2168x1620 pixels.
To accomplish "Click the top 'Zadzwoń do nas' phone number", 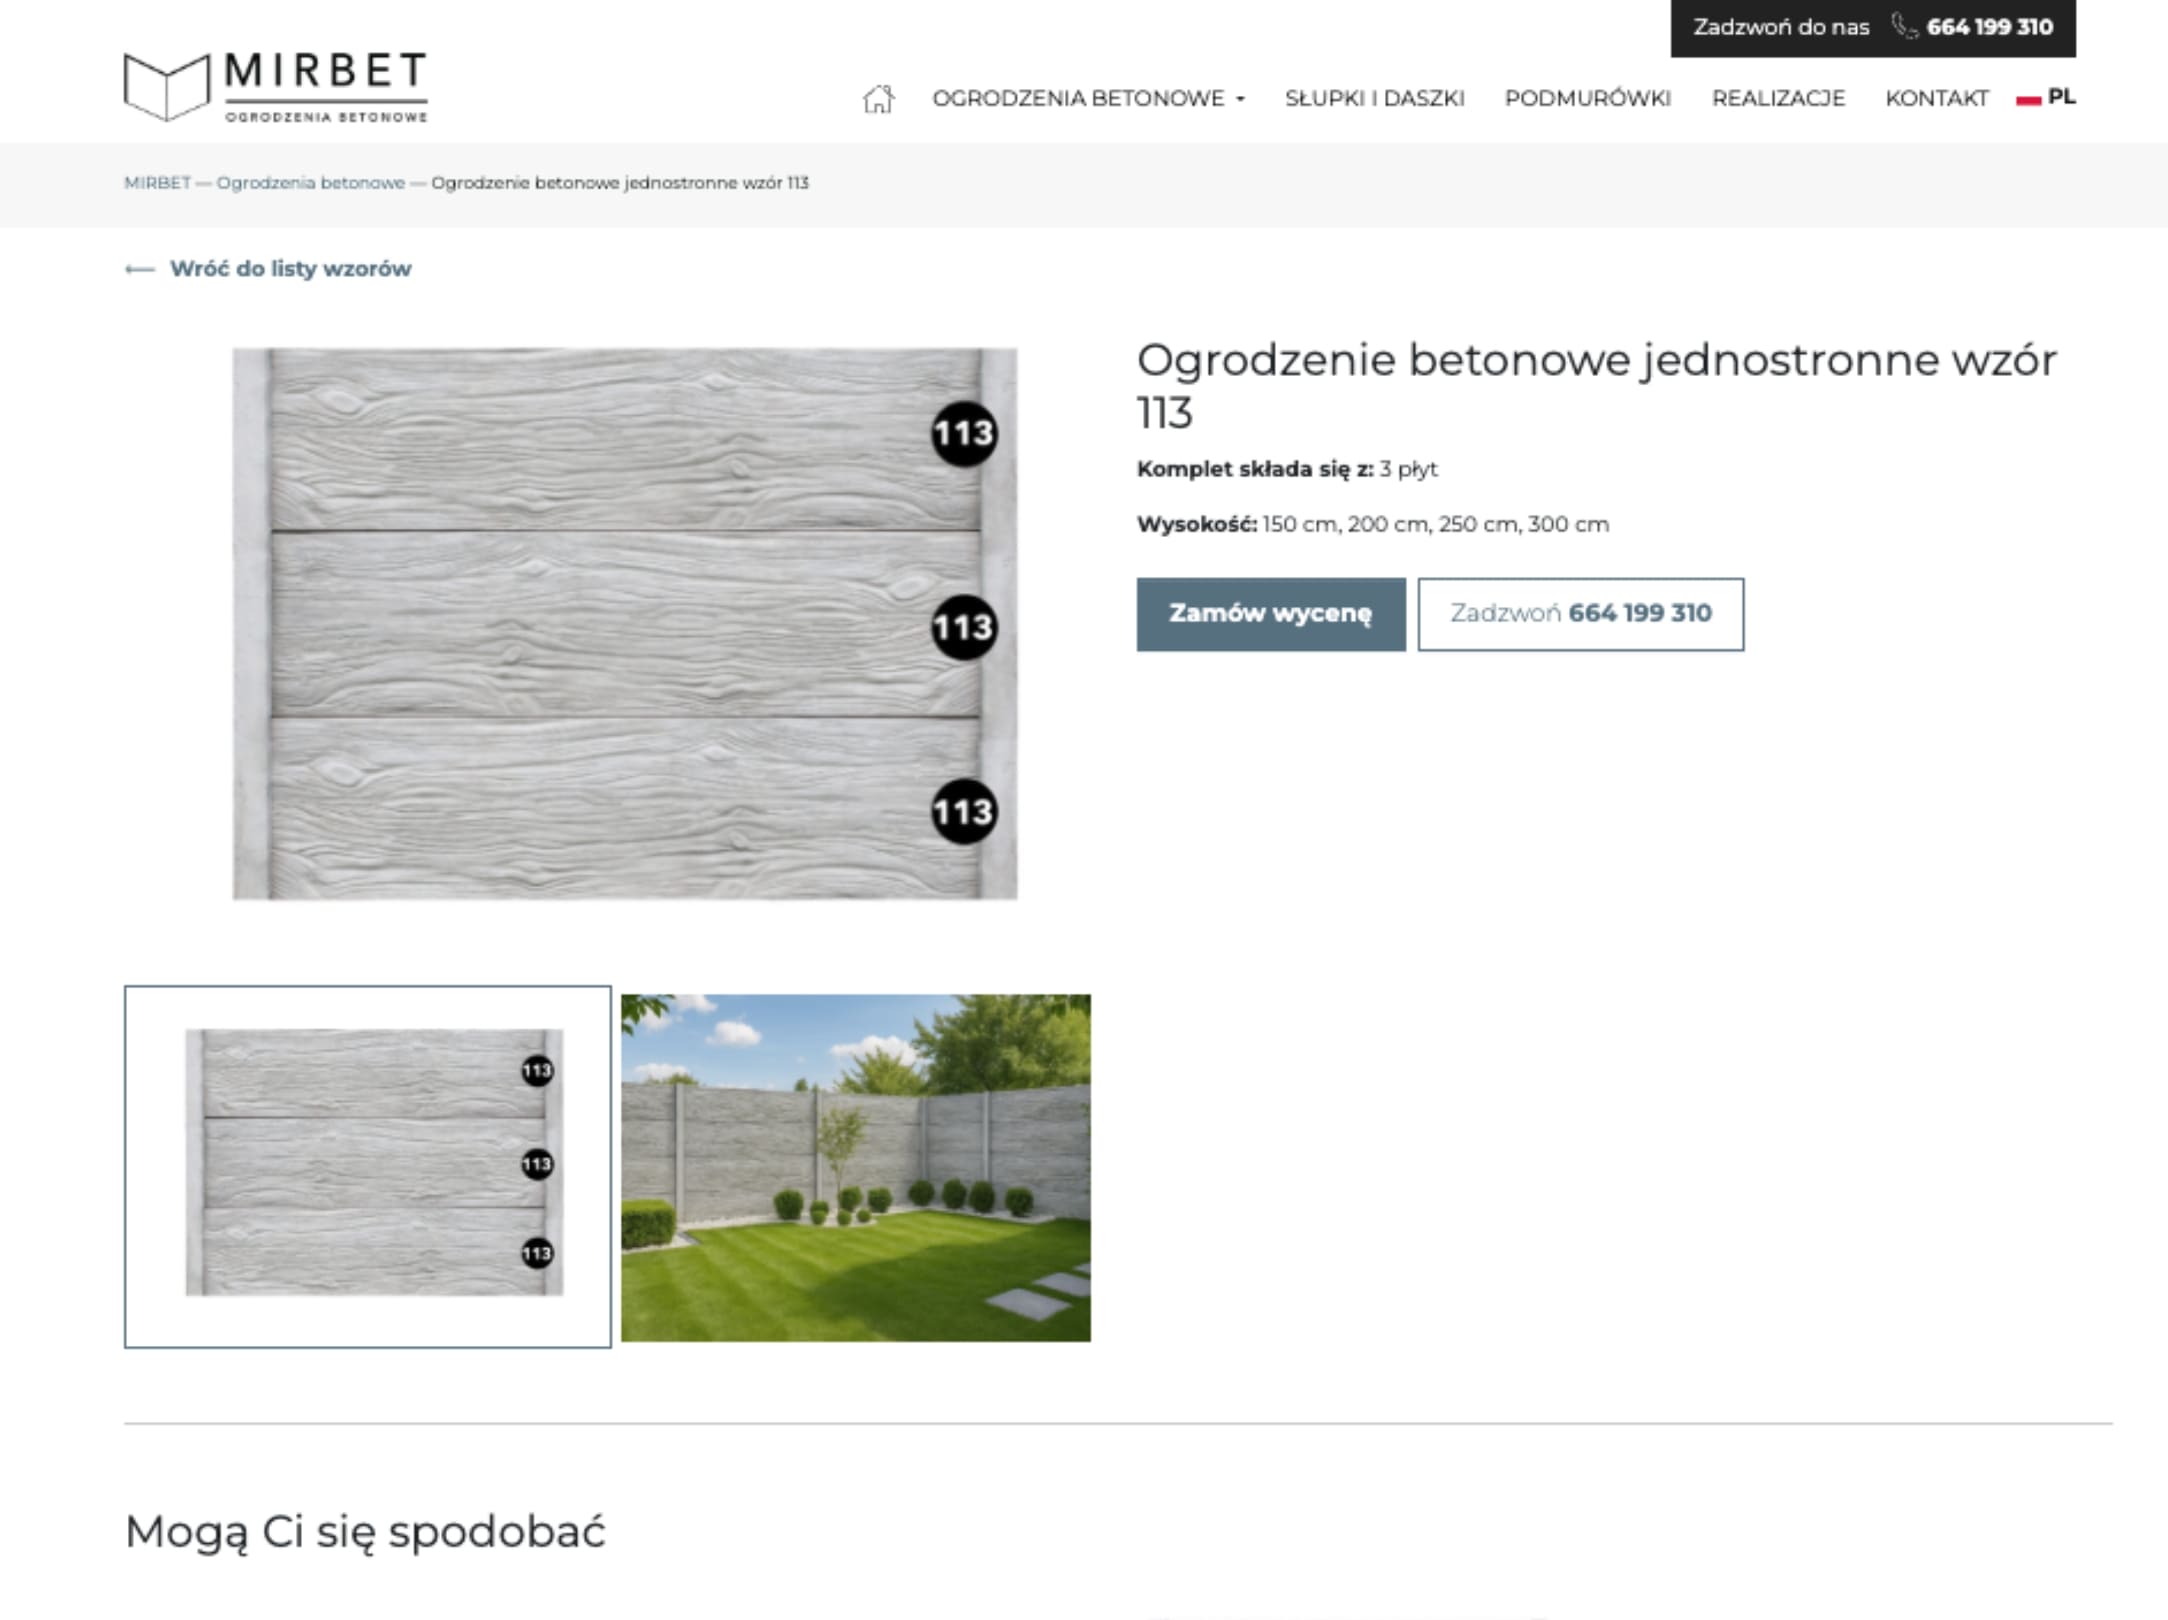I will click(x=1989, y=27).
